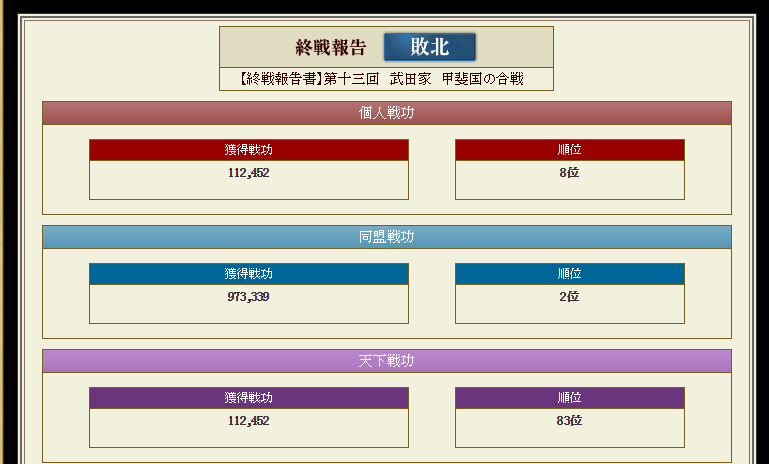
Task: Select the 112,452 value under 個人戦功
Action: 249,173
